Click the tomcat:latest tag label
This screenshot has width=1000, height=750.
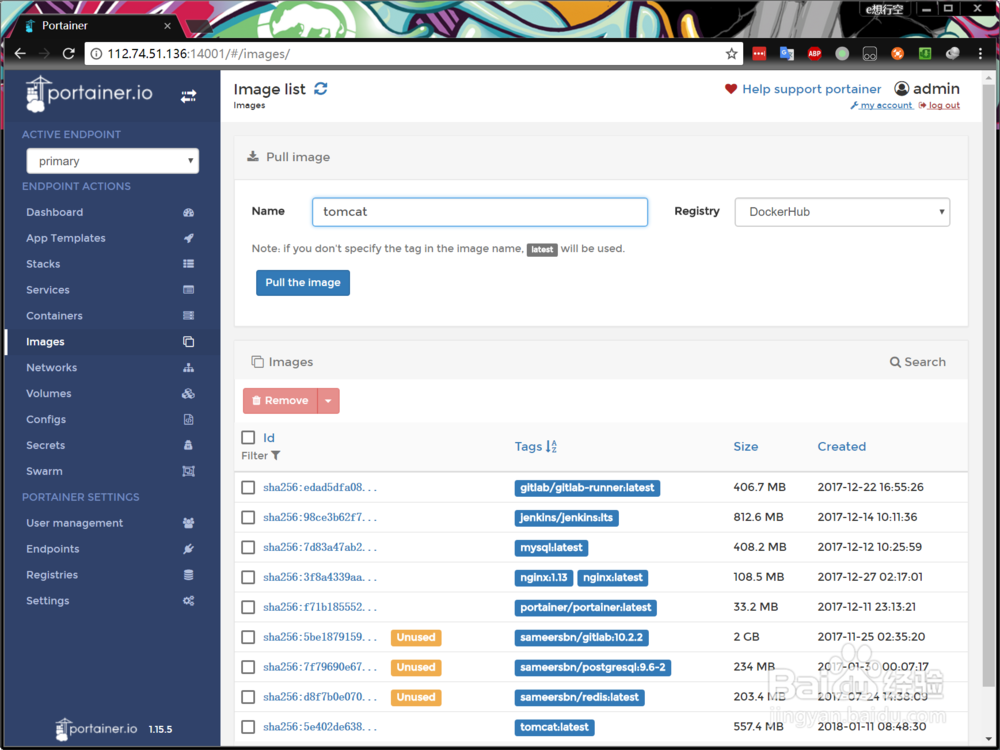click(554, 727)
